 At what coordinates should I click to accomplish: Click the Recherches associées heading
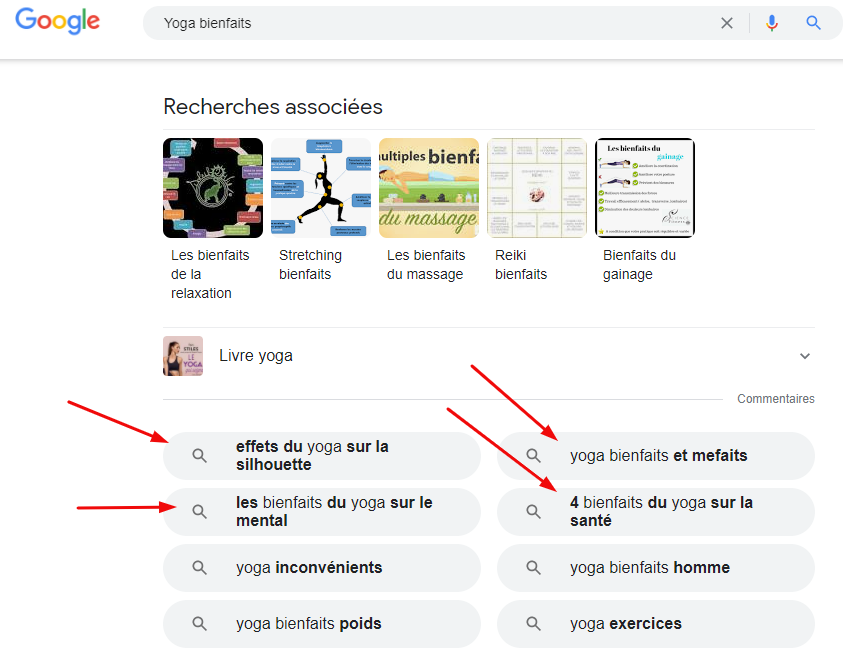[273, 106]
